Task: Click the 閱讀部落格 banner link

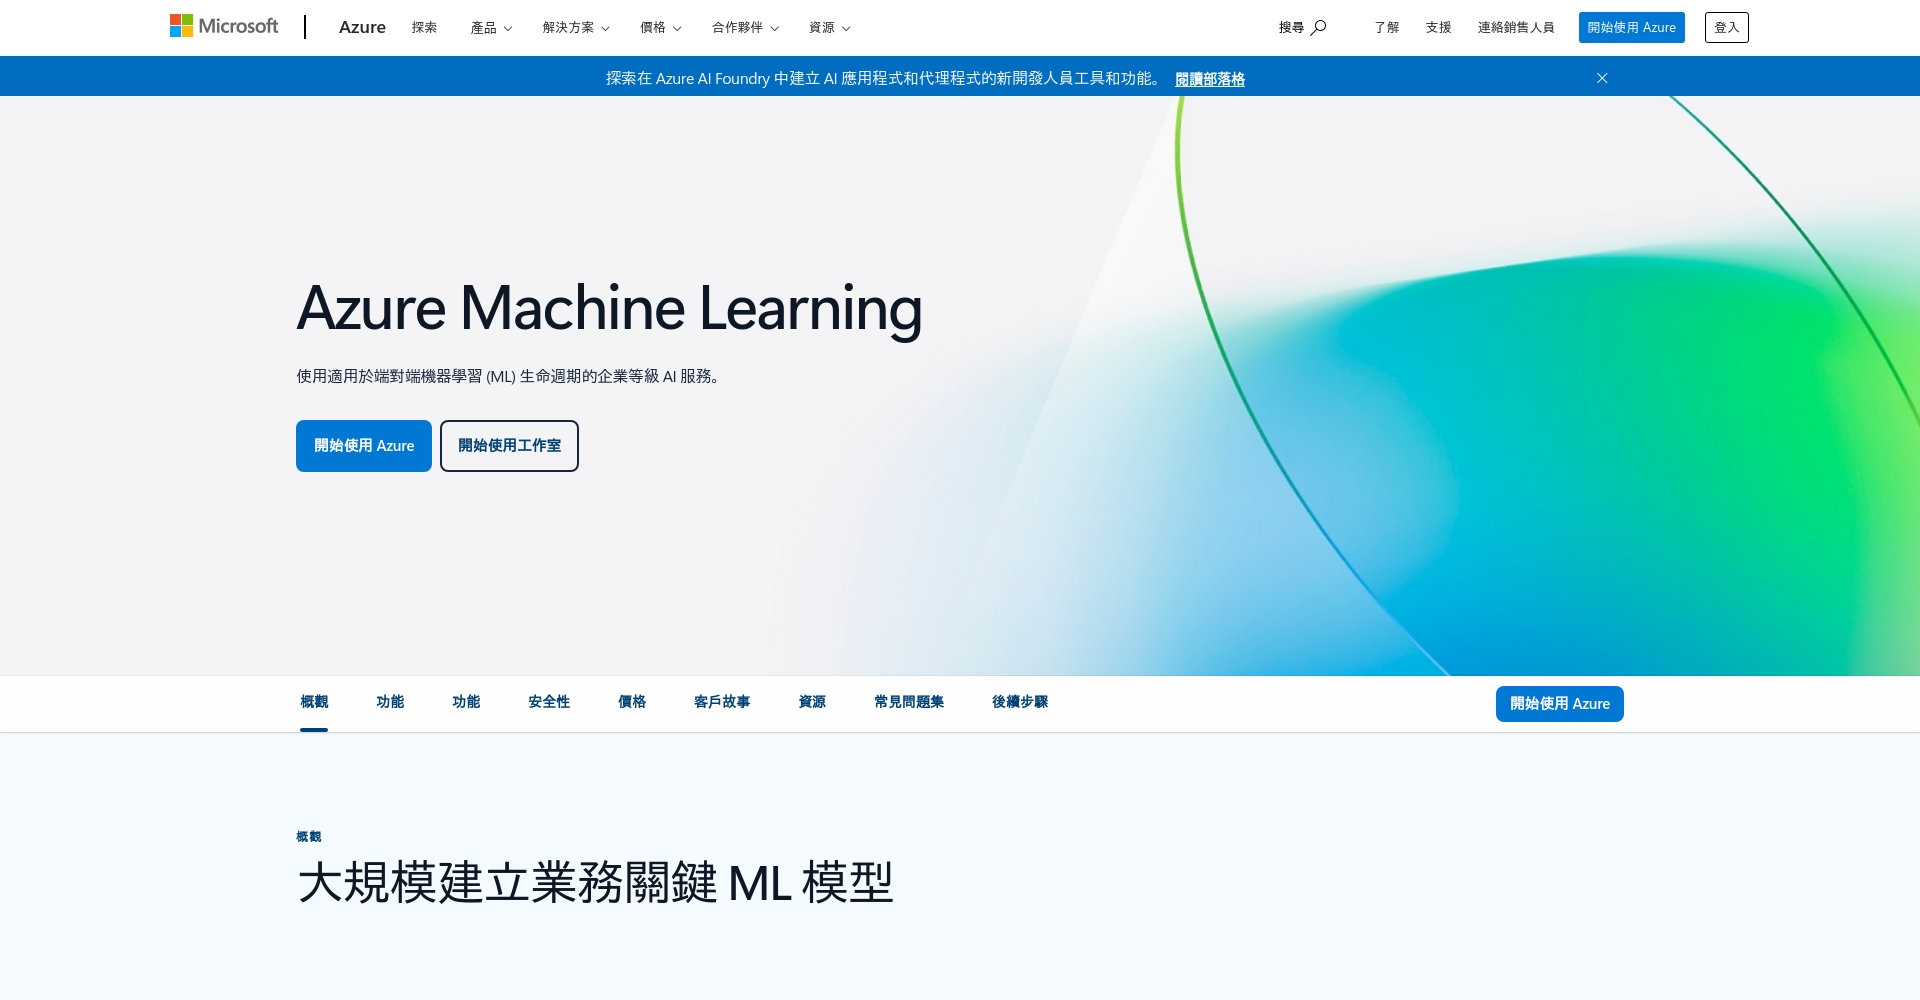Action: (1209, 79)
